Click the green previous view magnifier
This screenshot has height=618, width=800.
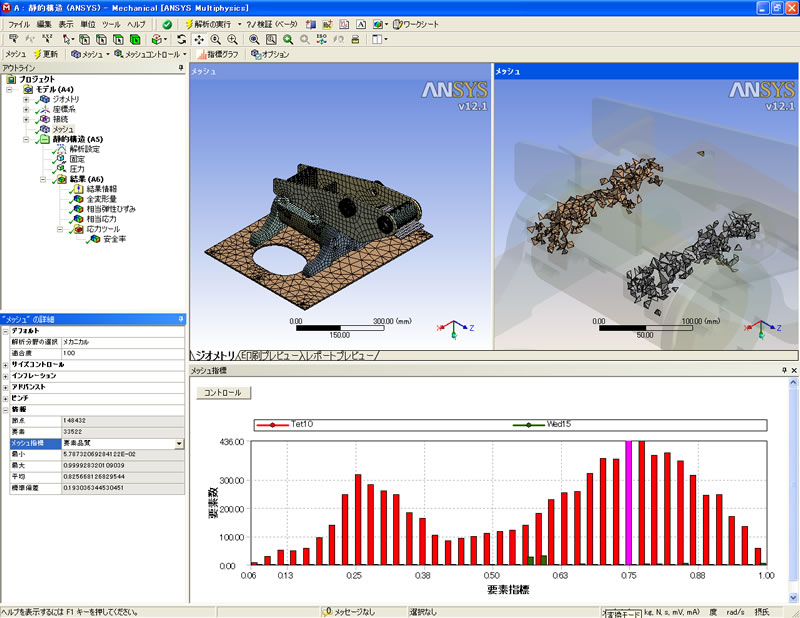(x=288, y=39)
